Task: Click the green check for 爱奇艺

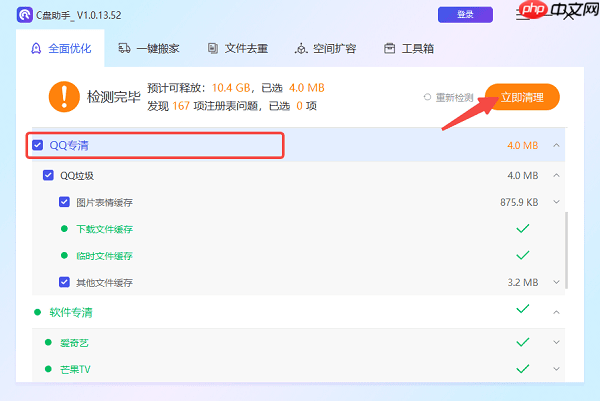Action: click(523, 342)
